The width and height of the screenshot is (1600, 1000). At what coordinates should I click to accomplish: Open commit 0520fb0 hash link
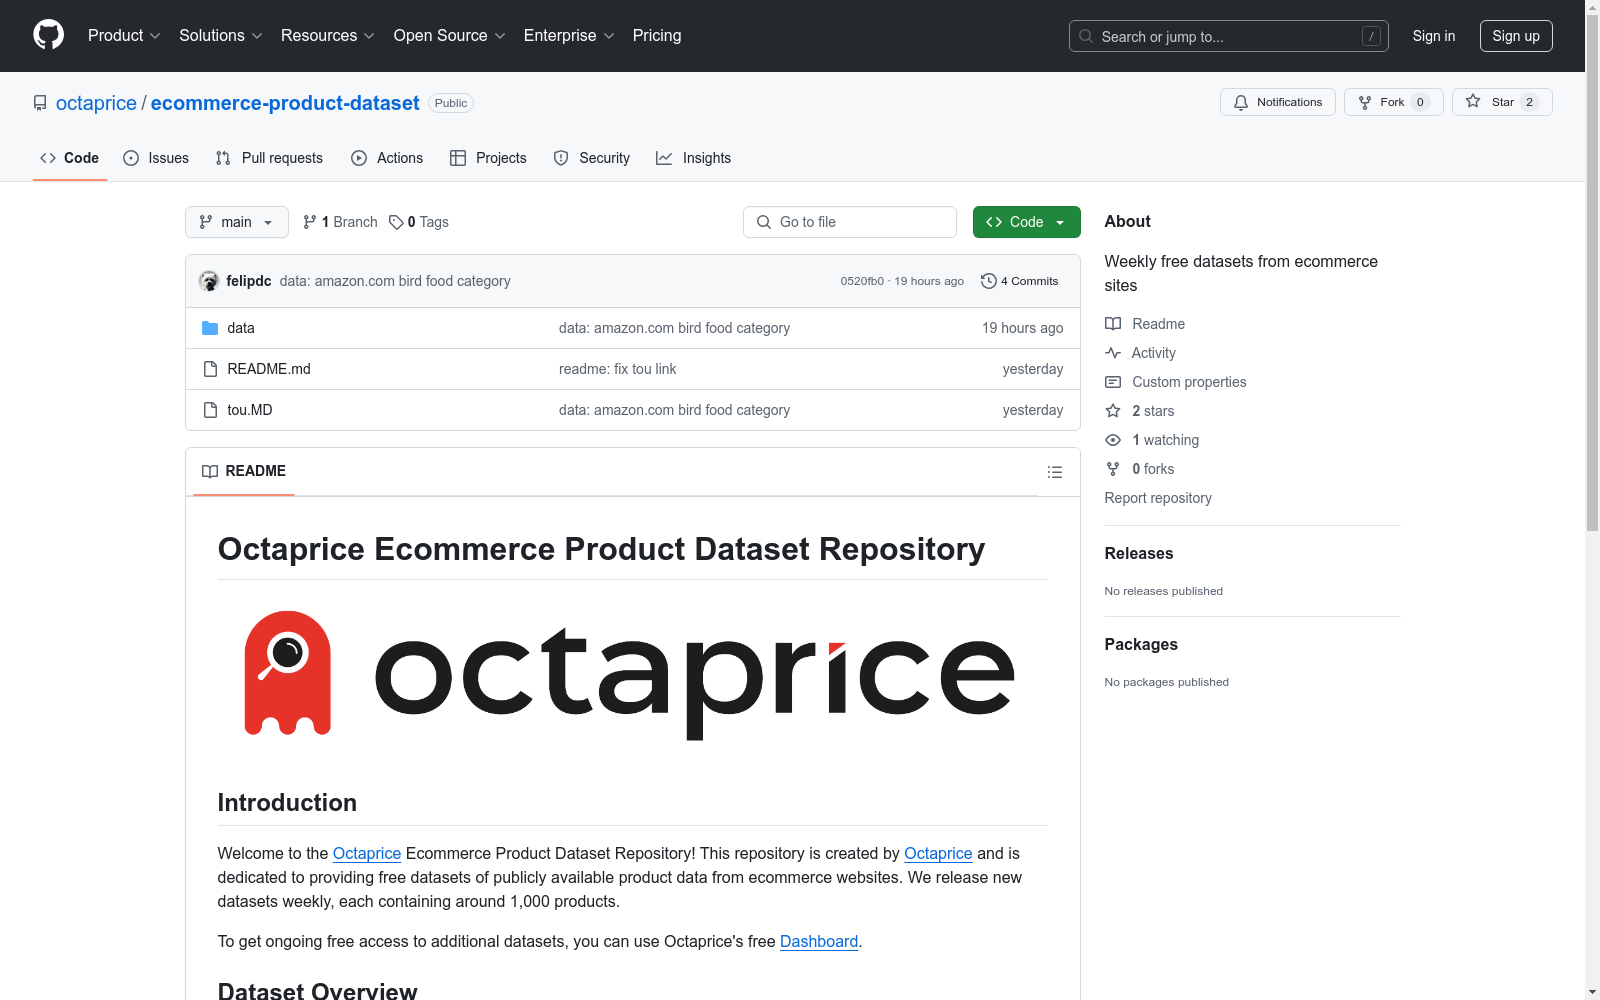[x=862, y=281]
